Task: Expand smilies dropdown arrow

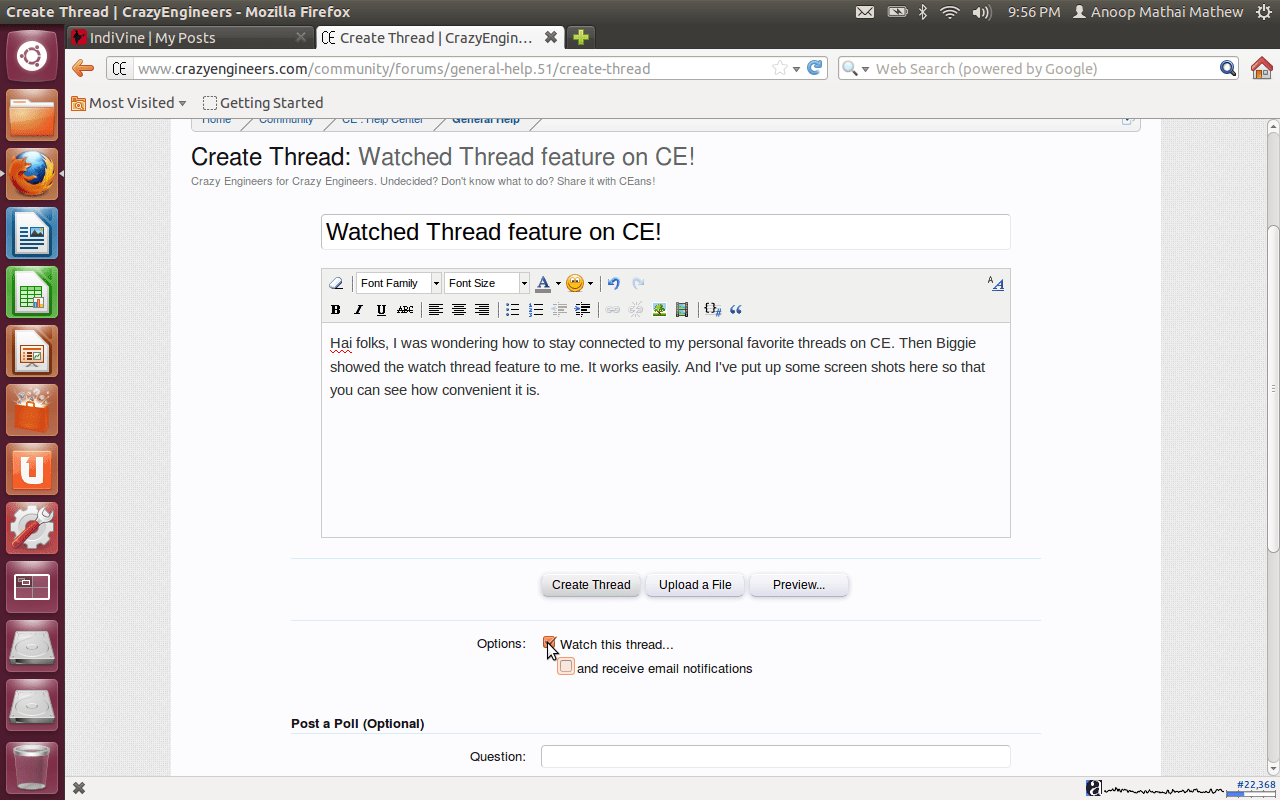Action: point(590,284)
